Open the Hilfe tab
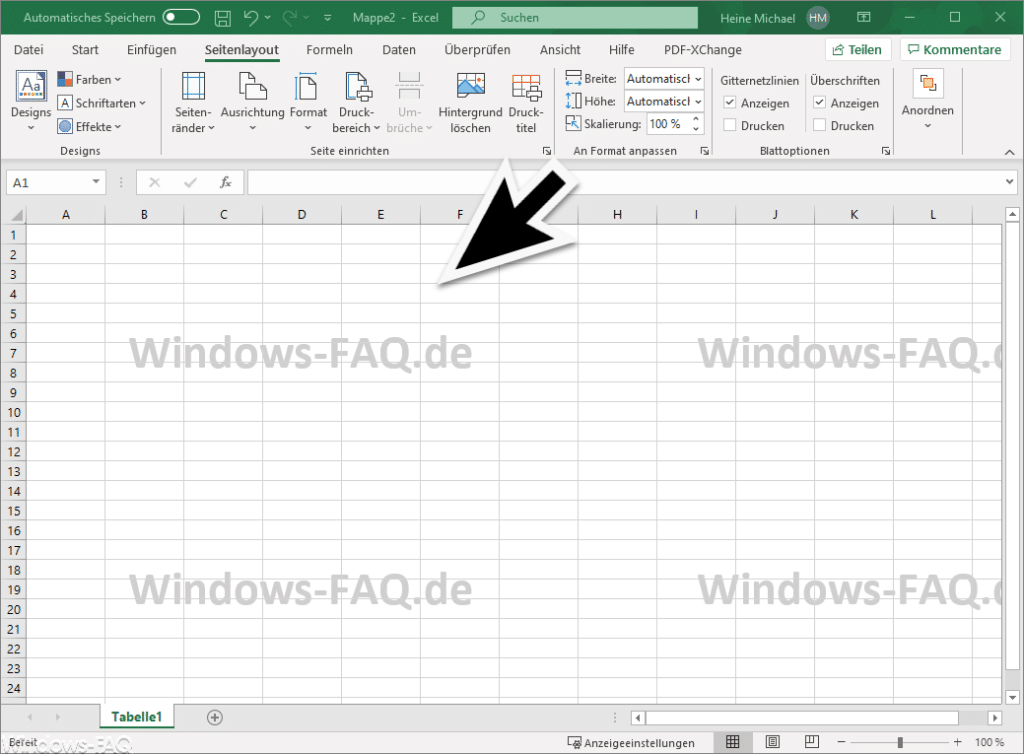1024x754 pixels. (x=621, y=50)
